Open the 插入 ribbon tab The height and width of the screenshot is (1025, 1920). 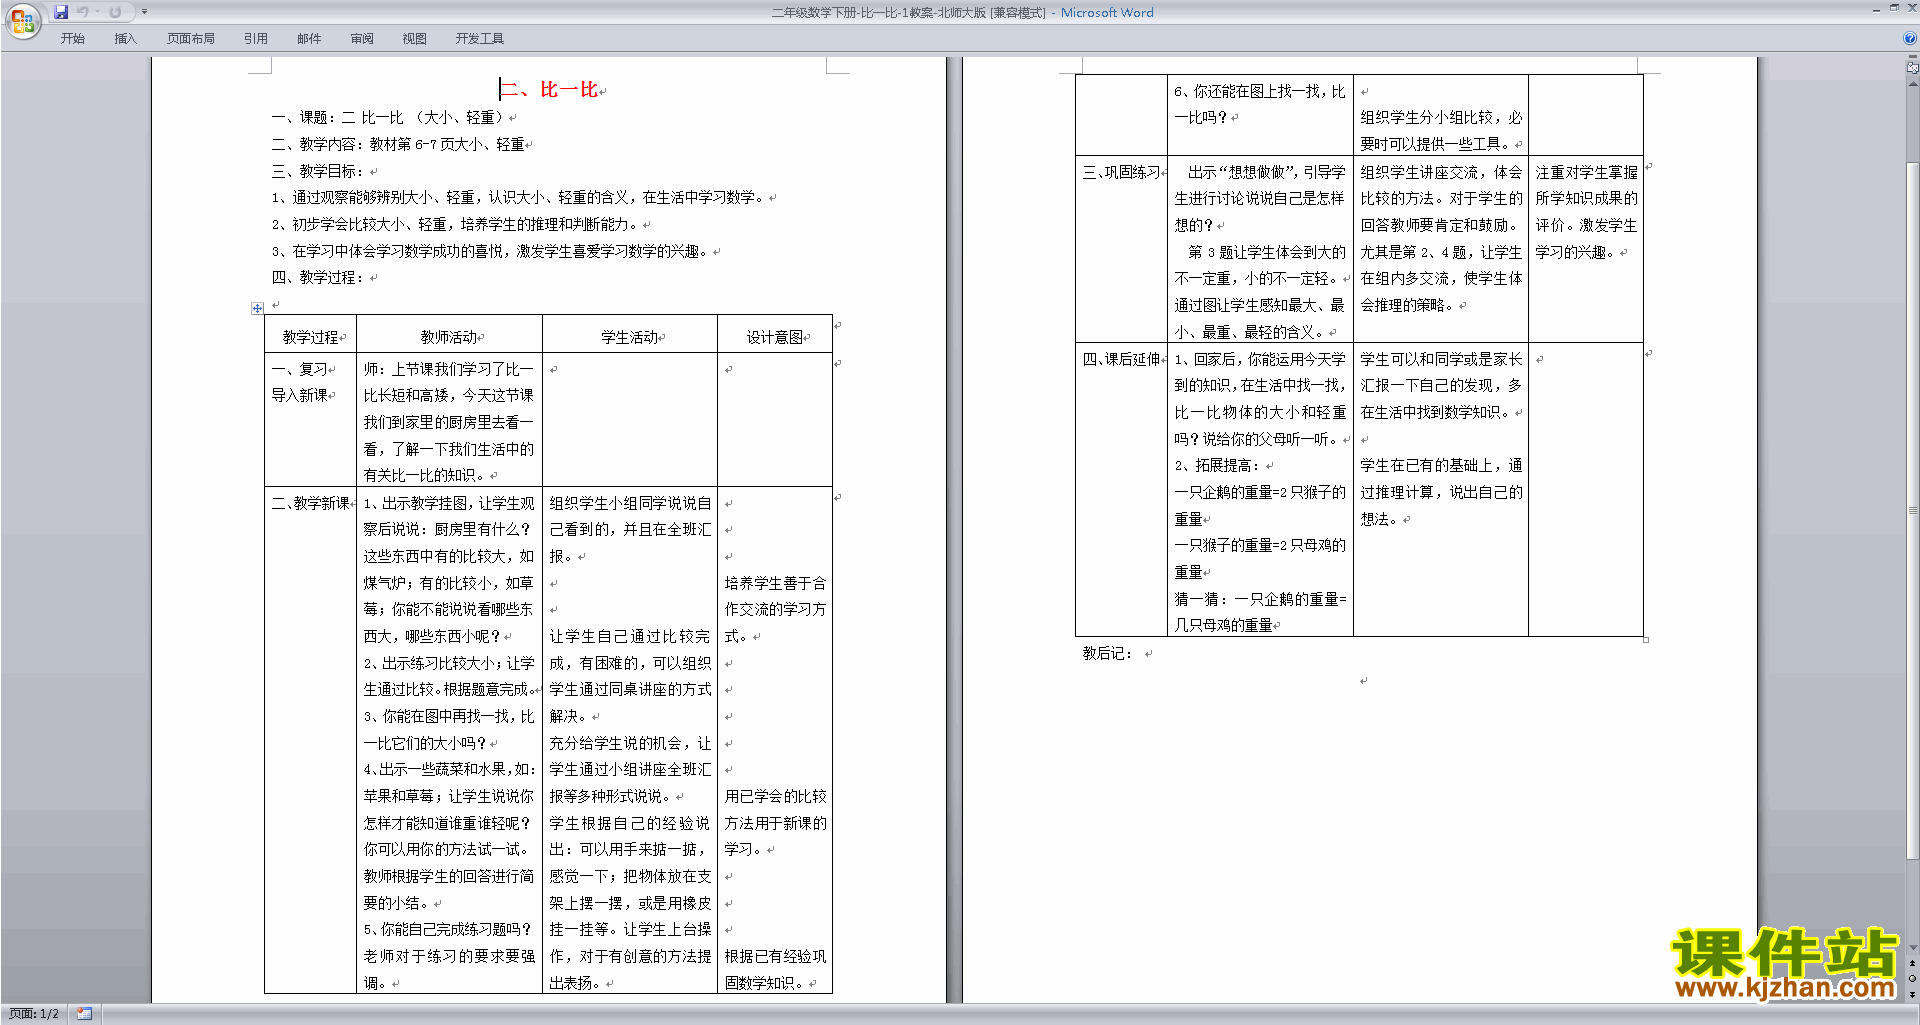pos(125,39)
